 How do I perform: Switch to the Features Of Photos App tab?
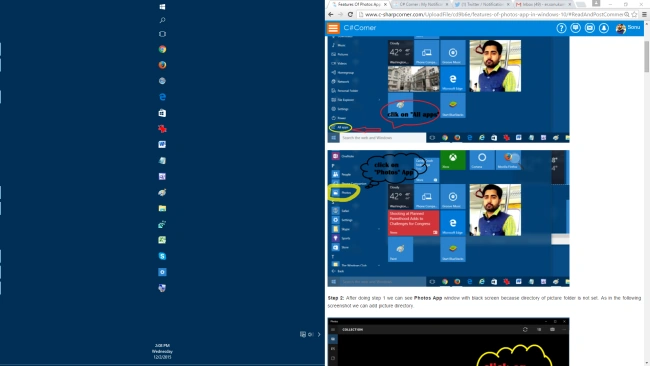[358, 4]
